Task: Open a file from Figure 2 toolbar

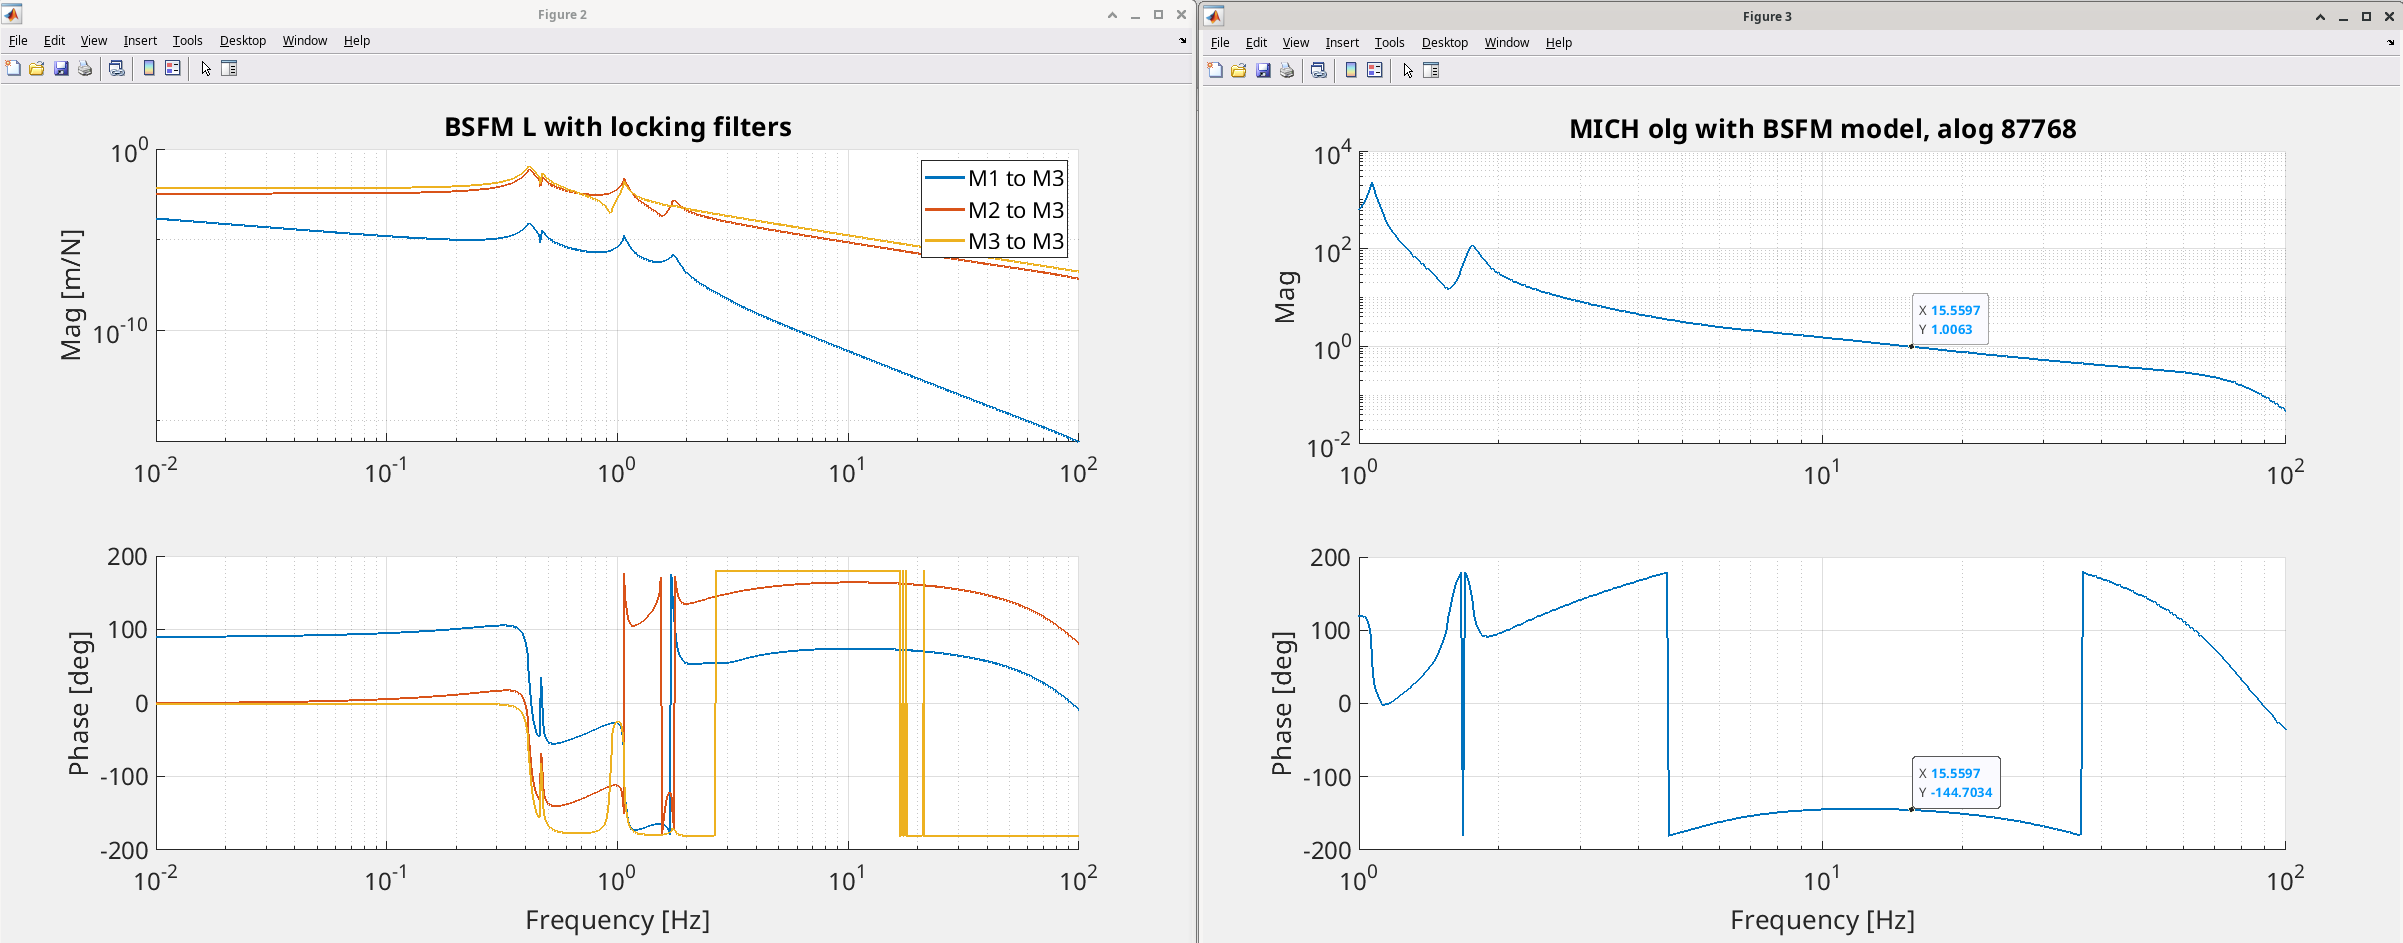Action: (x=37, y=68)
